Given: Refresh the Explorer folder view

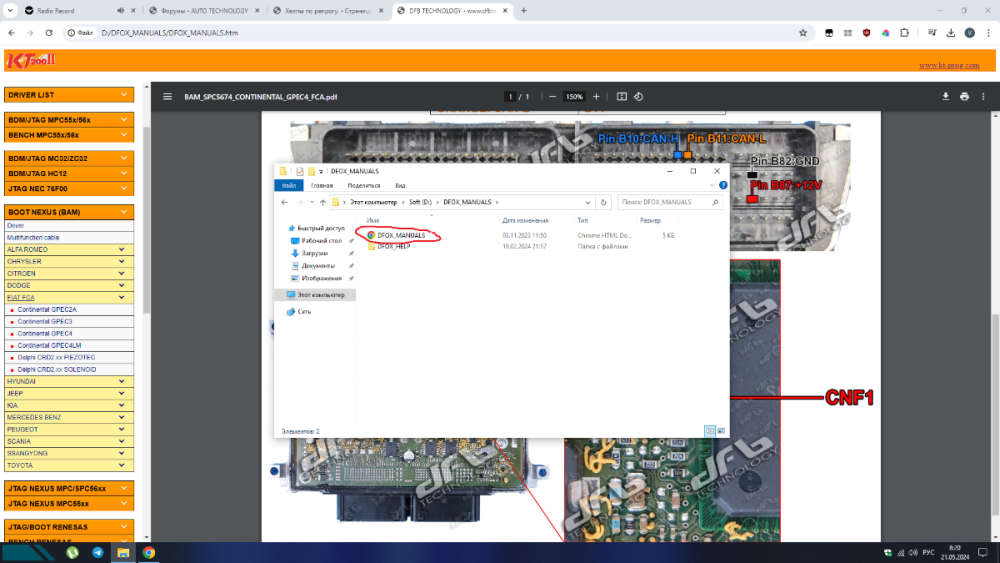Looking at the screenshot, I should (x=603, y=203).
